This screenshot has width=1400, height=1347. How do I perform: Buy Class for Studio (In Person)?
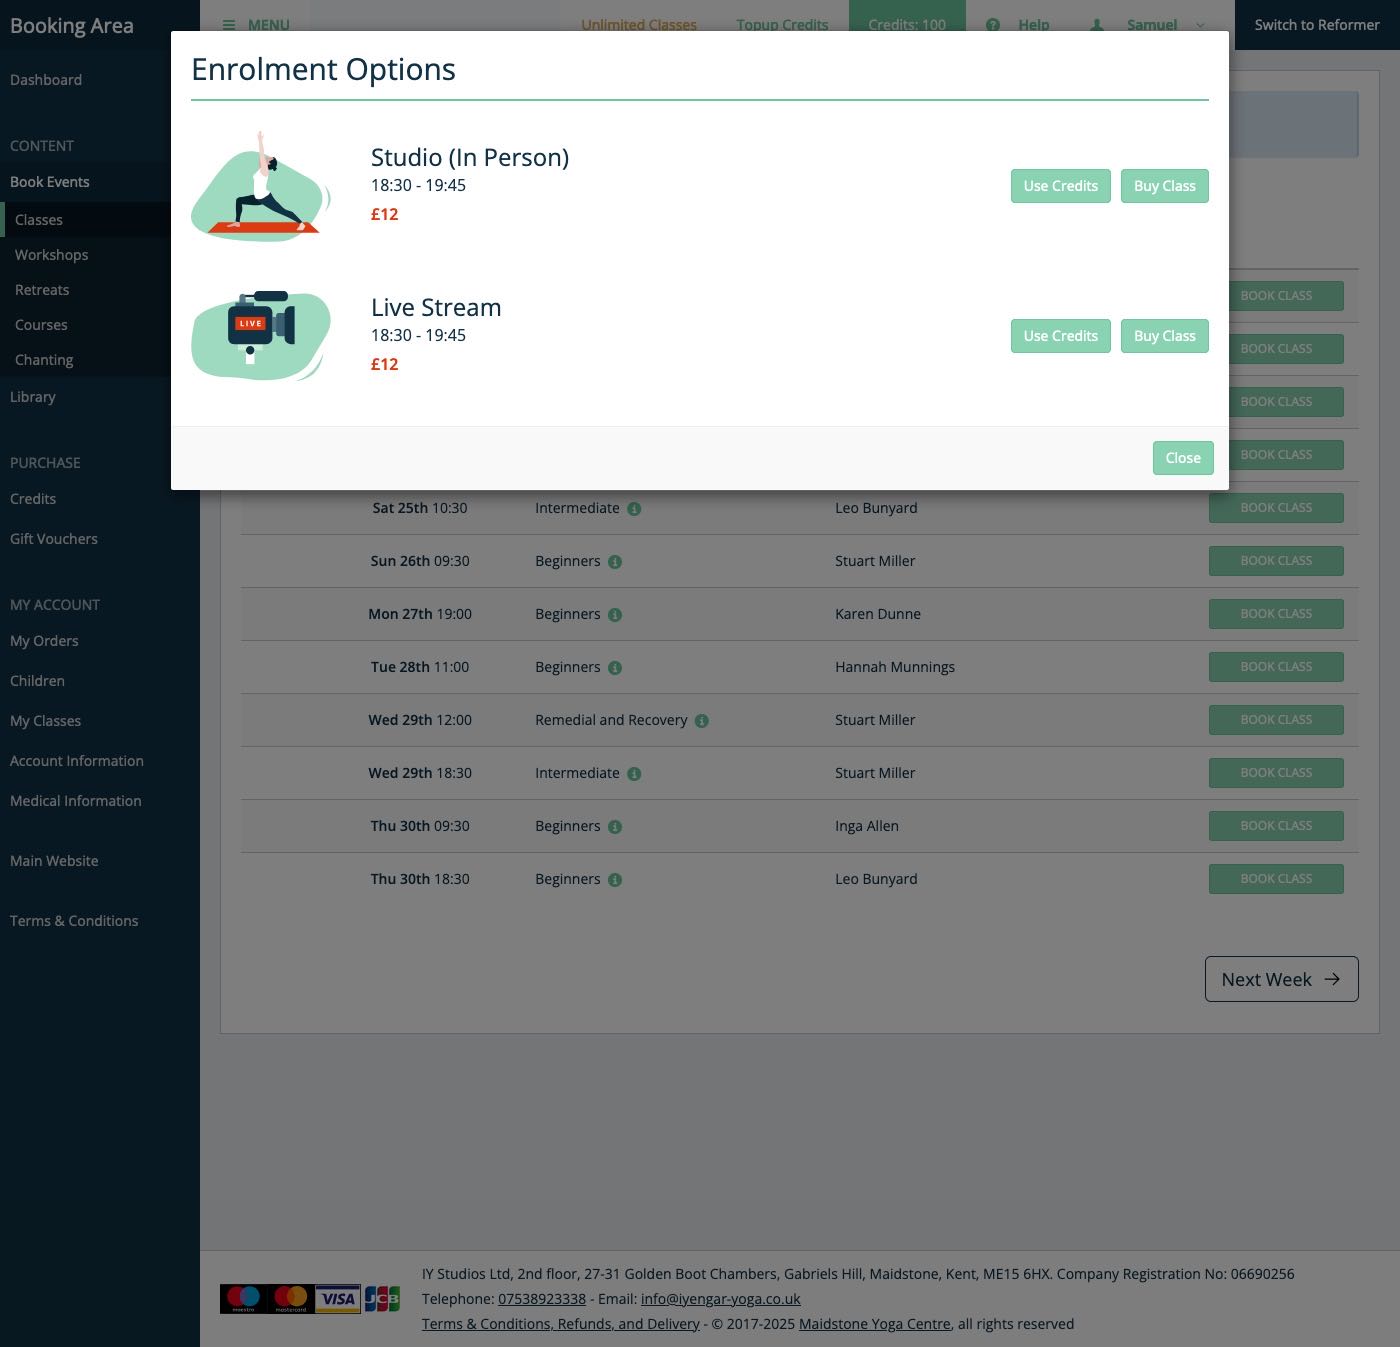coord(1164,186)
